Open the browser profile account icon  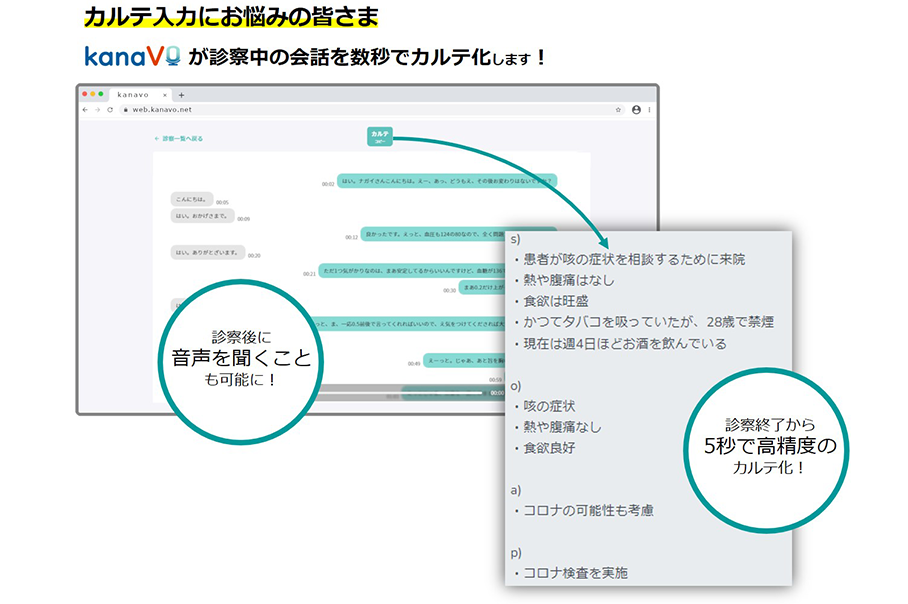[636, 109]
